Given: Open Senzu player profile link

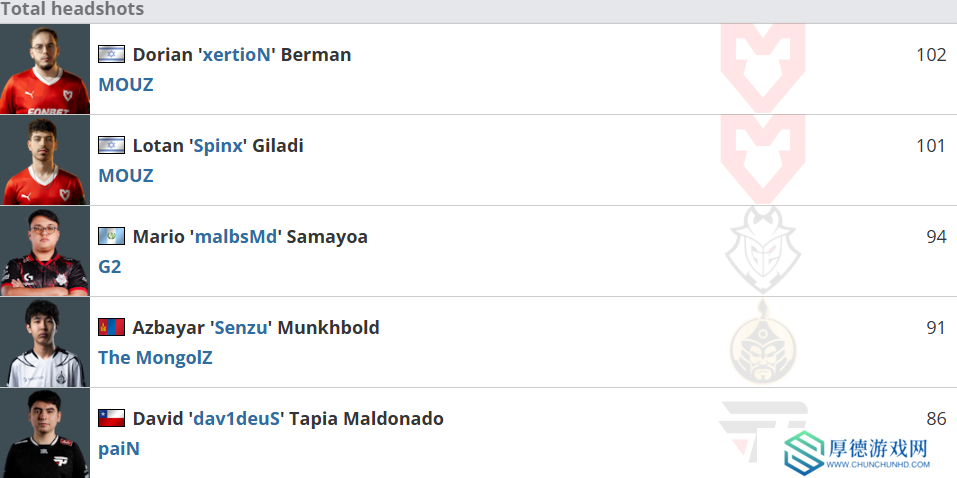Looking at the screenshot, I should [x=241, y=327].
